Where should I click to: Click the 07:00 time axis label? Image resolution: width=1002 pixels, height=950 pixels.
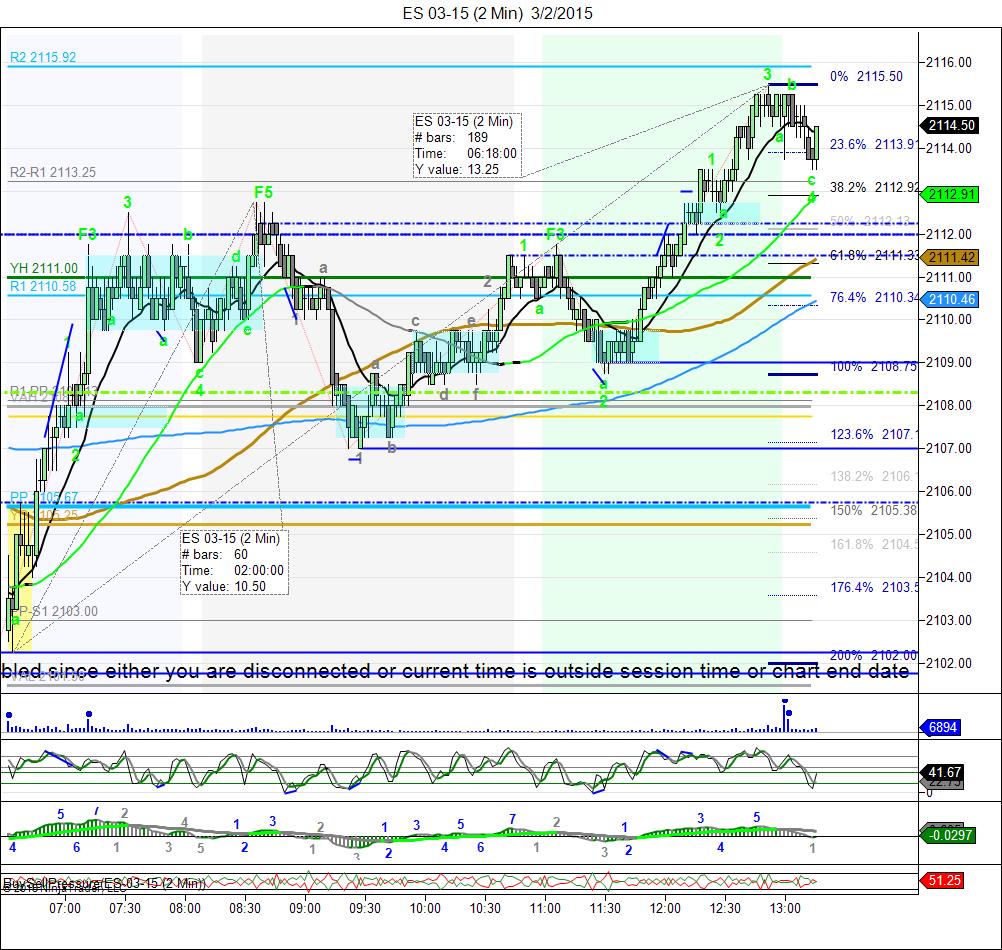[x=65, y=908]
